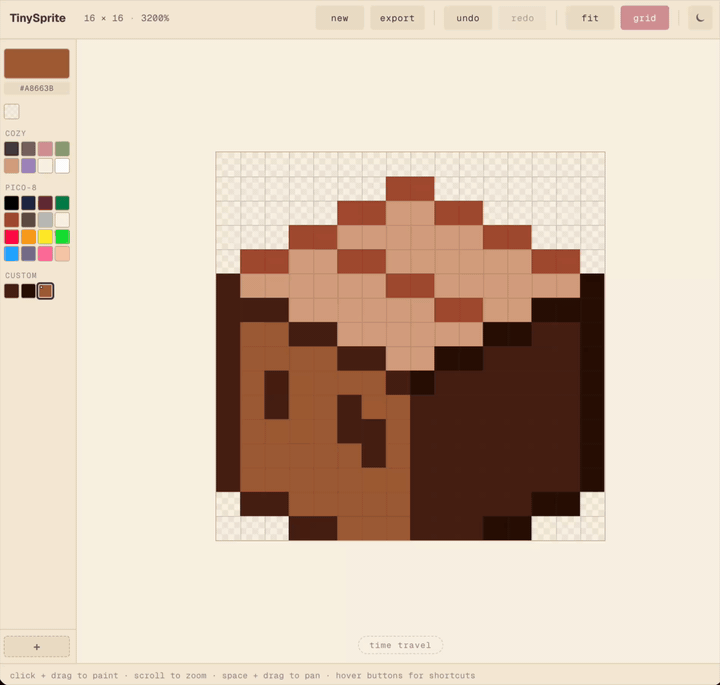720x685 pixels.
Task: Click the current color preview swatch
Action: tap(37, 63)
